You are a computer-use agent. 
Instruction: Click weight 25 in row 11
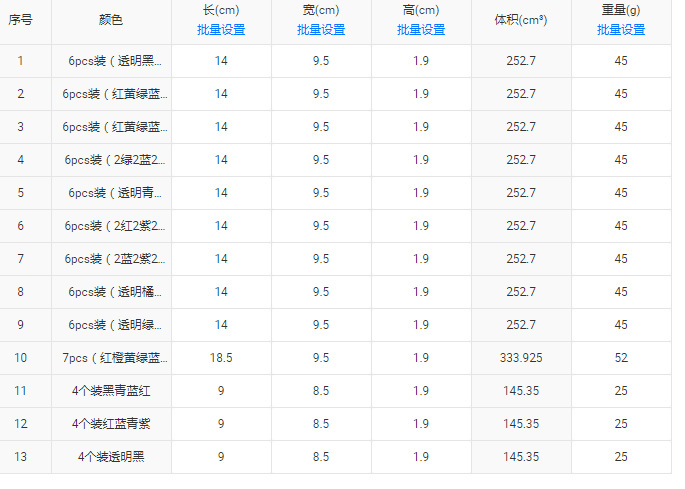(x=621, y=391)
